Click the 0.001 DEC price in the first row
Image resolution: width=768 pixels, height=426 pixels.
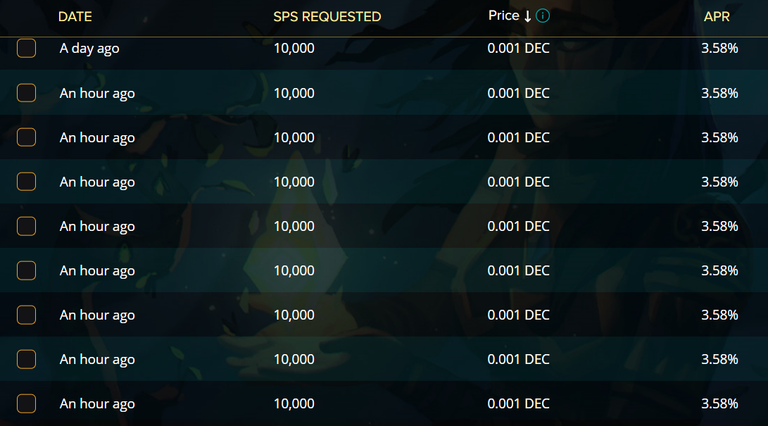(x=518, y=48)
